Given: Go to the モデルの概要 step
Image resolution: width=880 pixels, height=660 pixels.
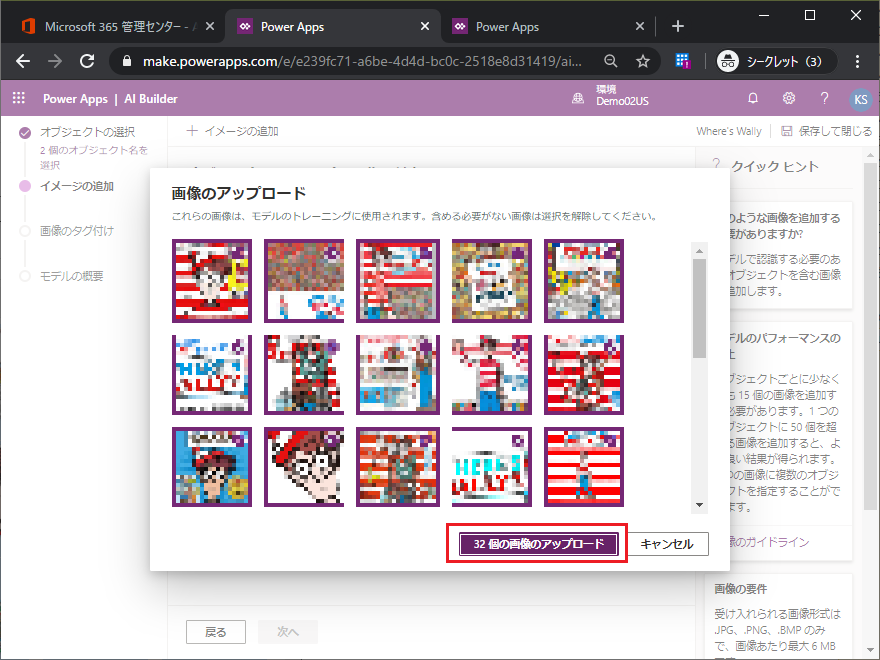Looking at the screenshot, I should point(72,276).
